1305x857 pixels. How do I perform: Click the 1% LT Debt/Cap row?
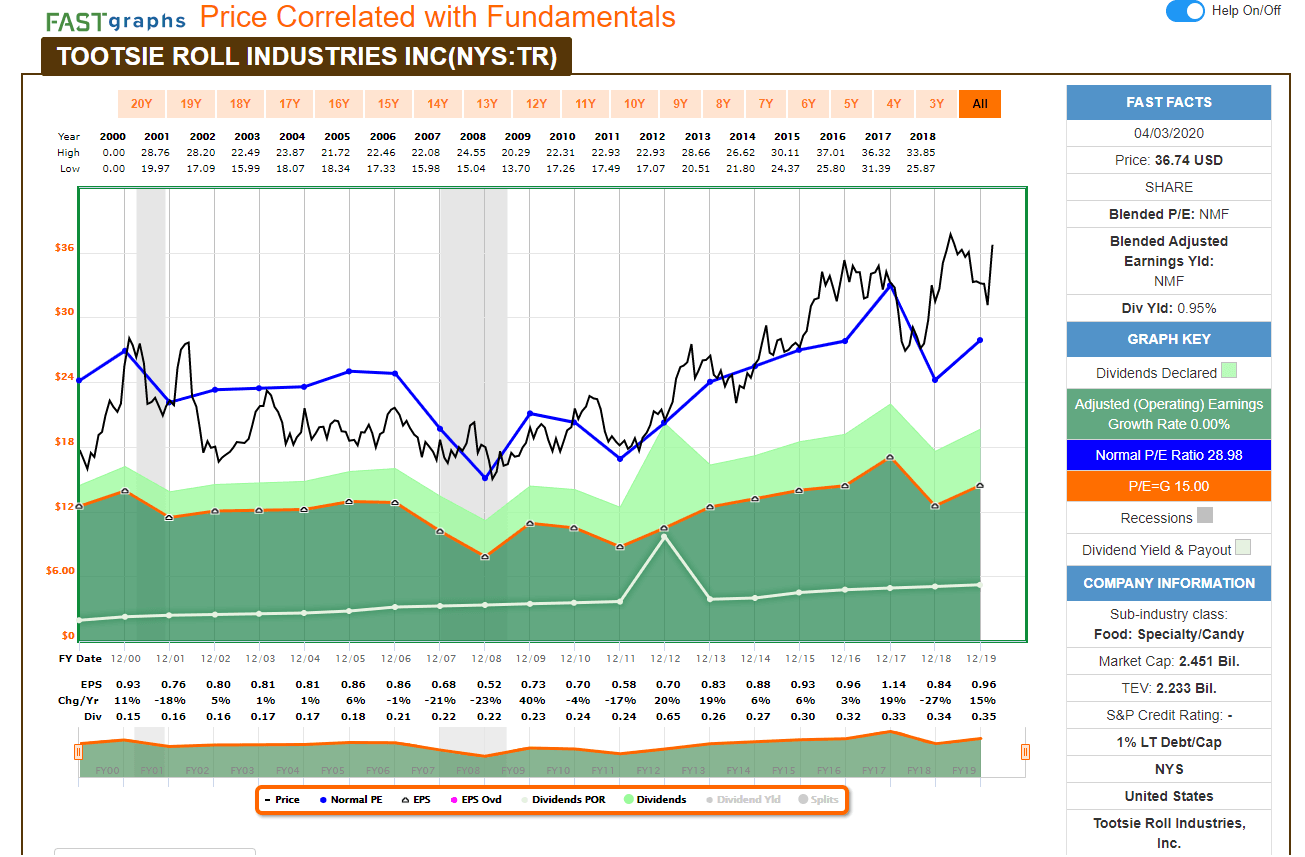point(1169,742)
